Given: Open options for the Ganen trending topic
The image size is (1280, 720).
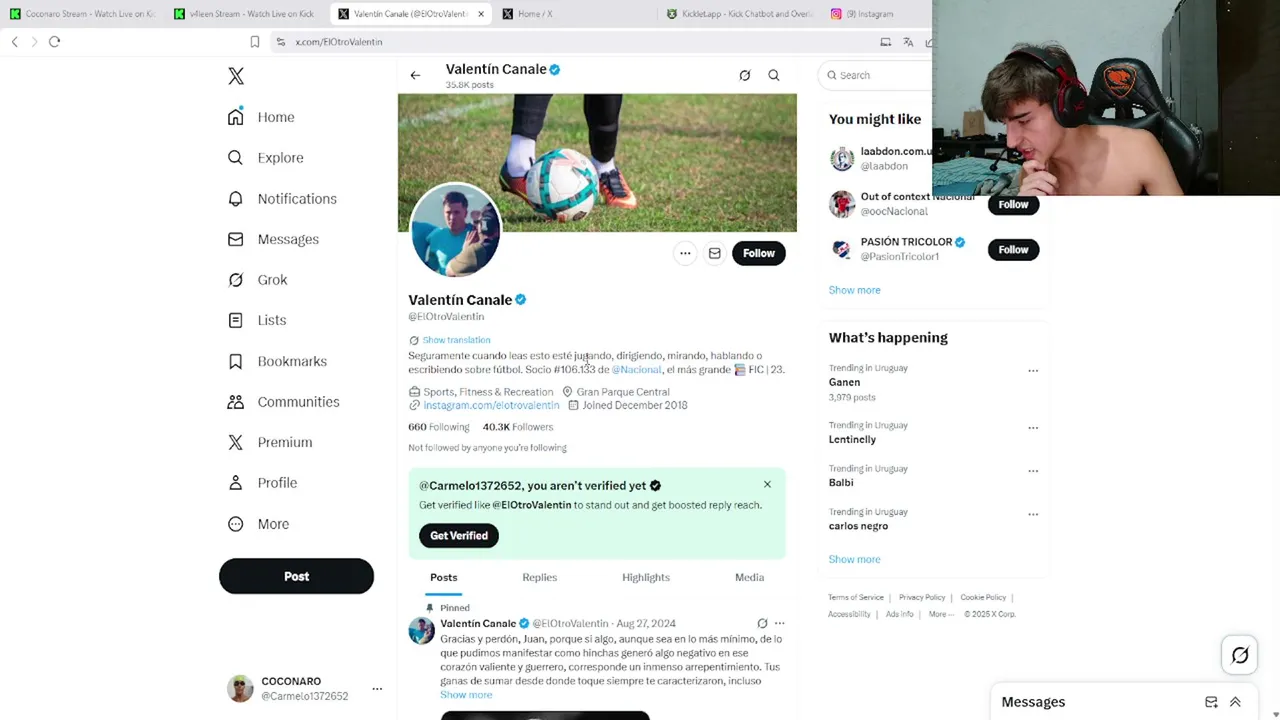Looking at the screenshot, I should pyautogui.click(x=1033, y=371).
